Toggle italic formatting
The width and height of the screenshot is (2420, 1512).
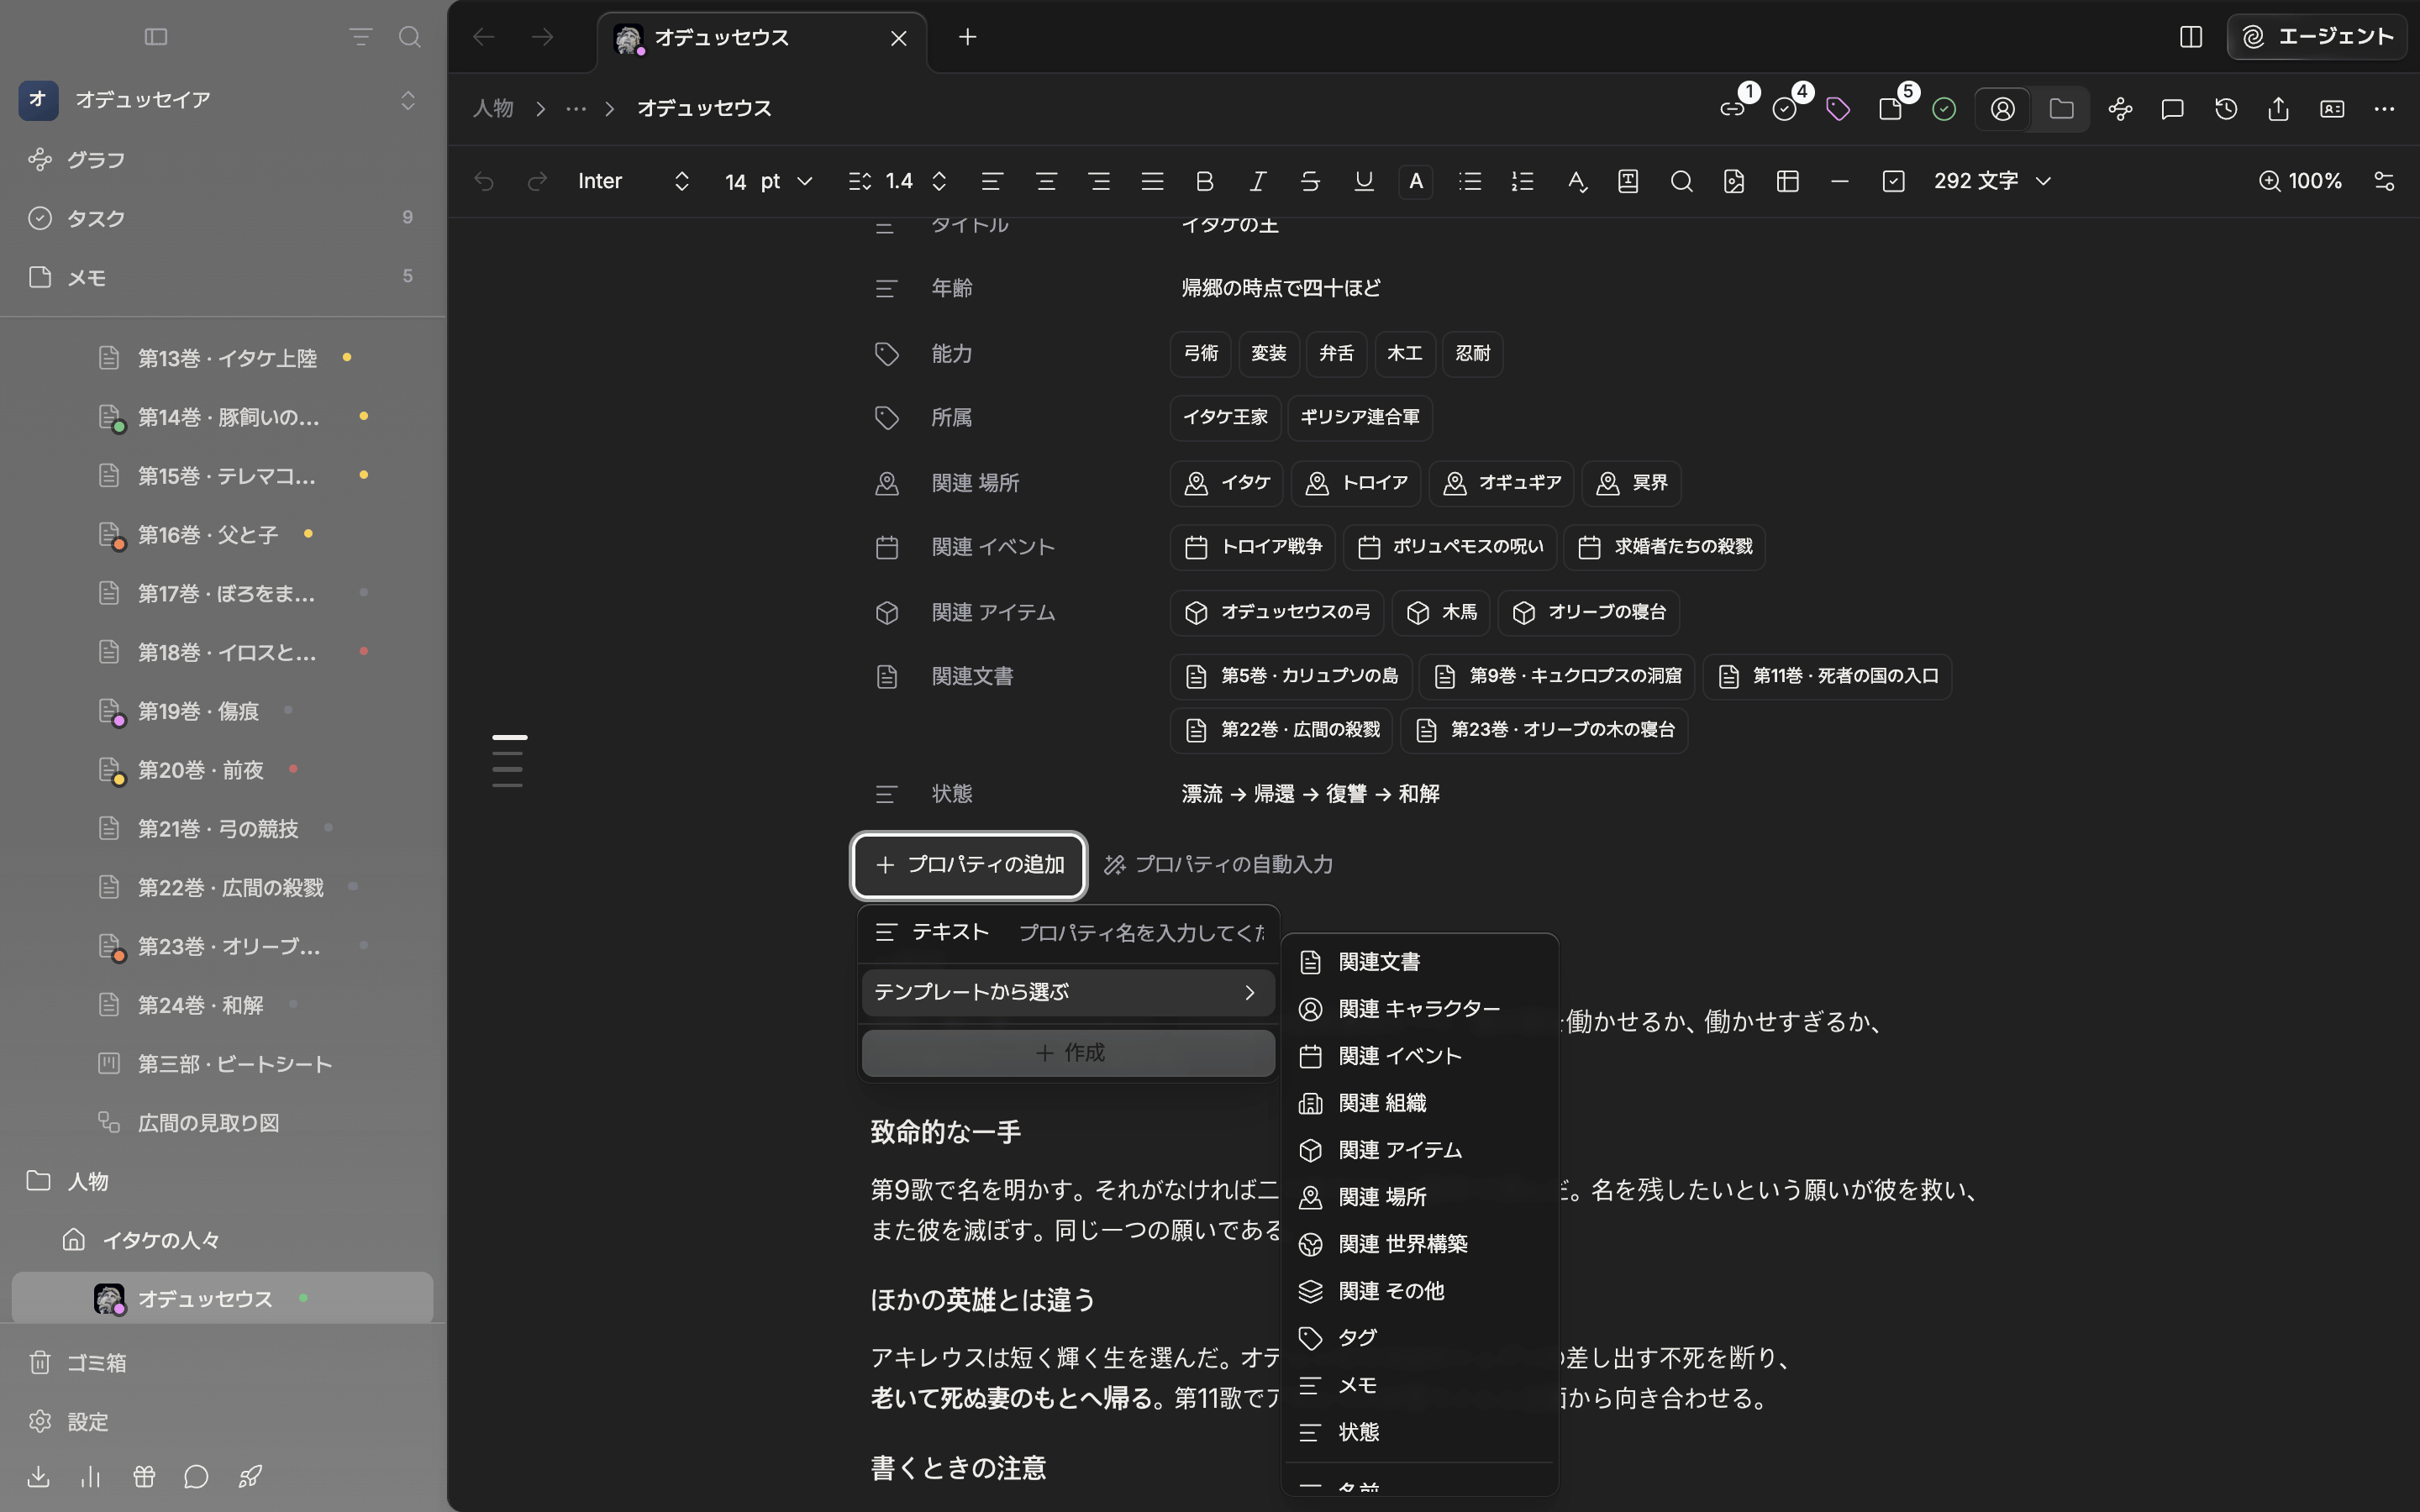(1257, 181)
